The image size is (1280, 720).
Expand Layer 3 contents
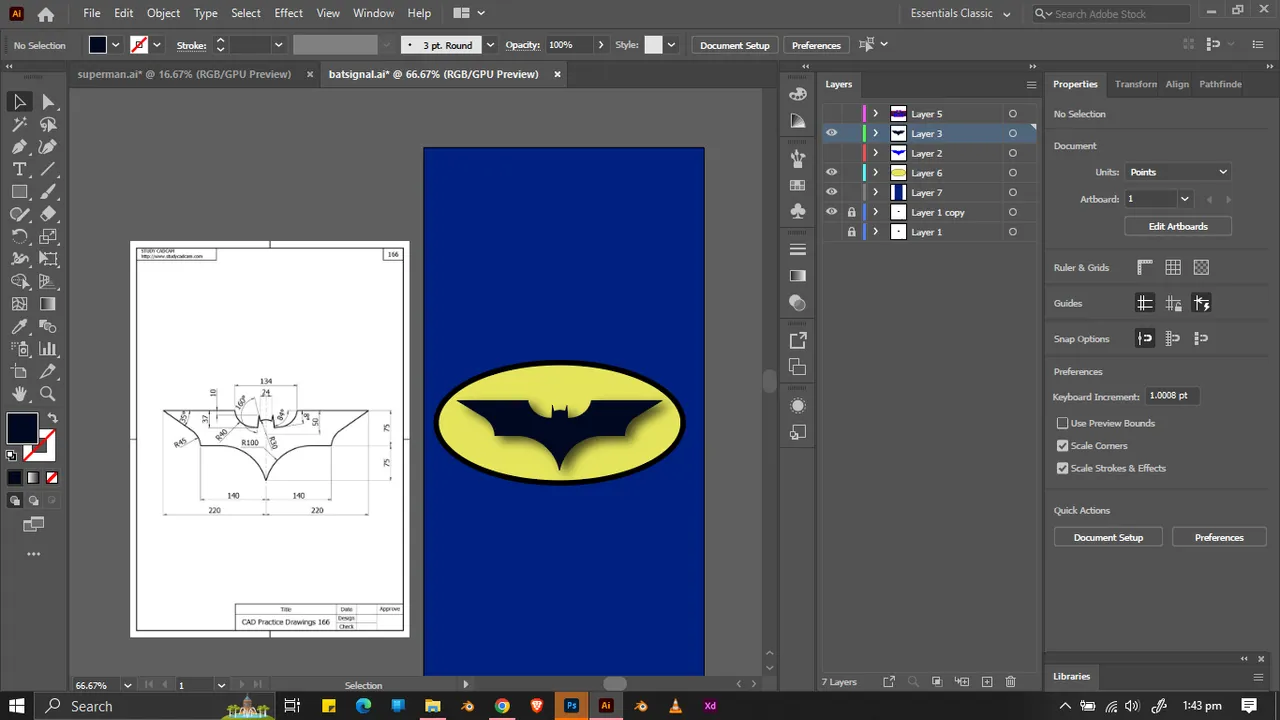click(875, 133)
